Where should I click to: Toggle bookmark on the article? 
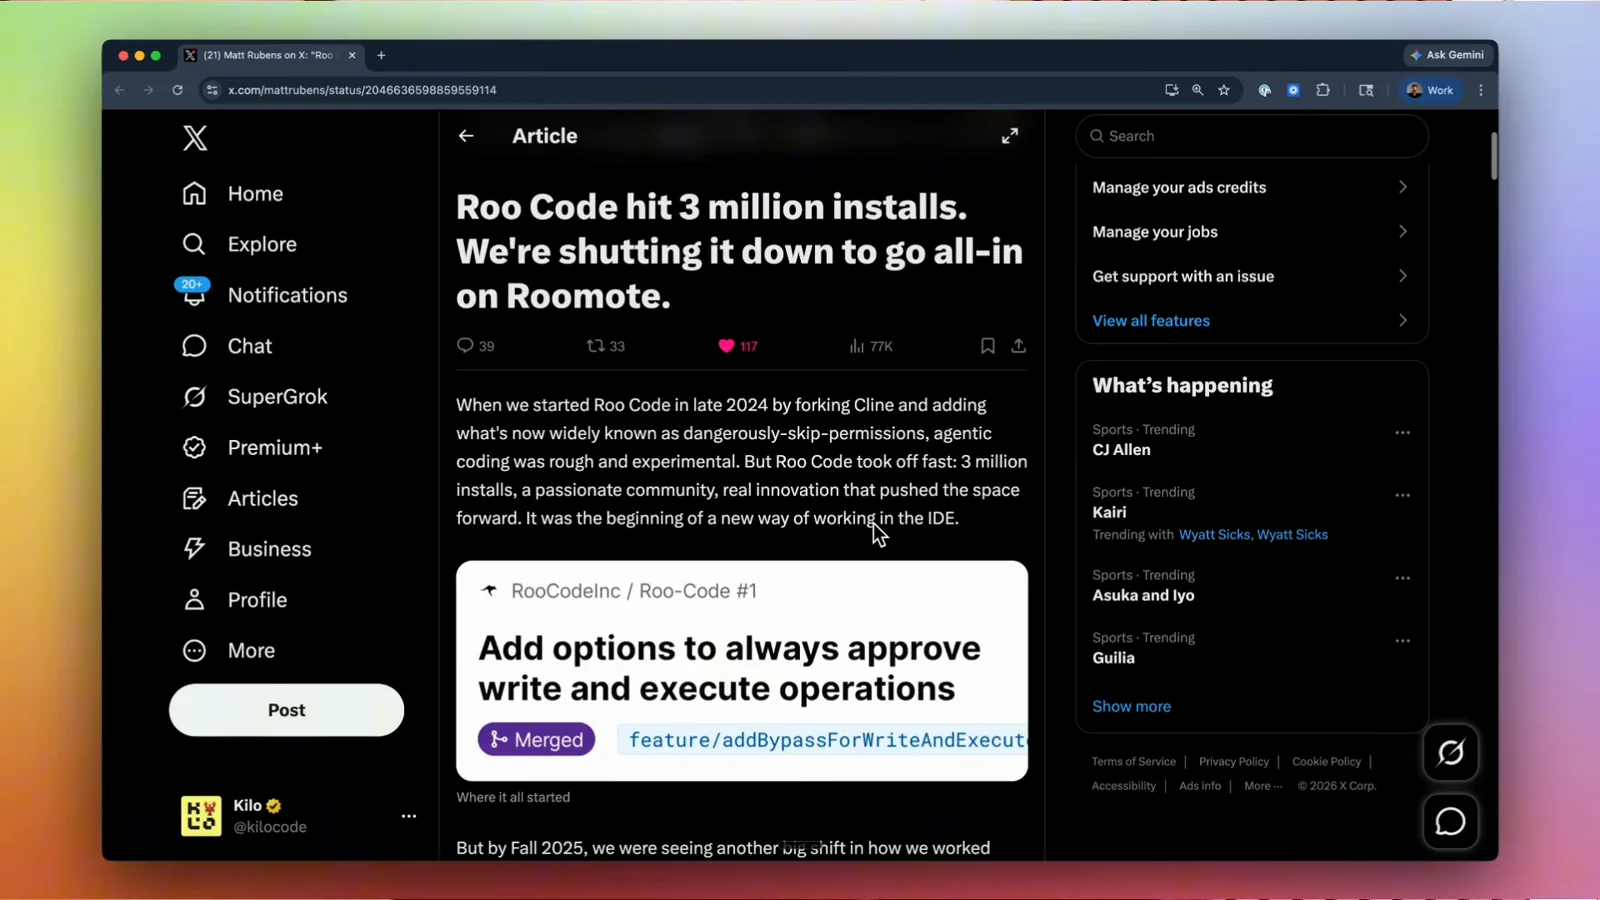point(987,346)
